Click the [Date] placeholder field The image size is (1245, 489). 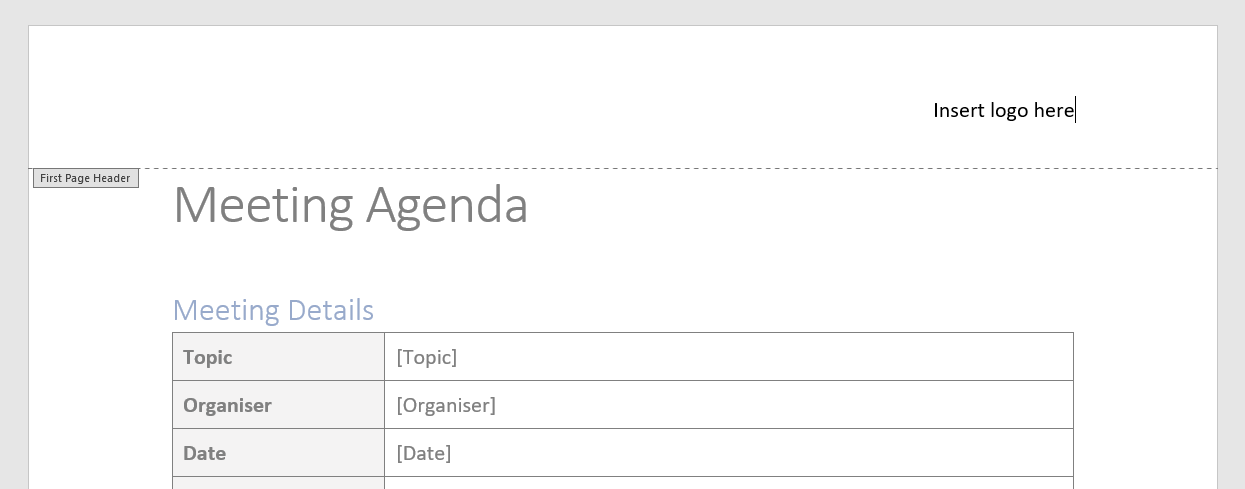424,453
